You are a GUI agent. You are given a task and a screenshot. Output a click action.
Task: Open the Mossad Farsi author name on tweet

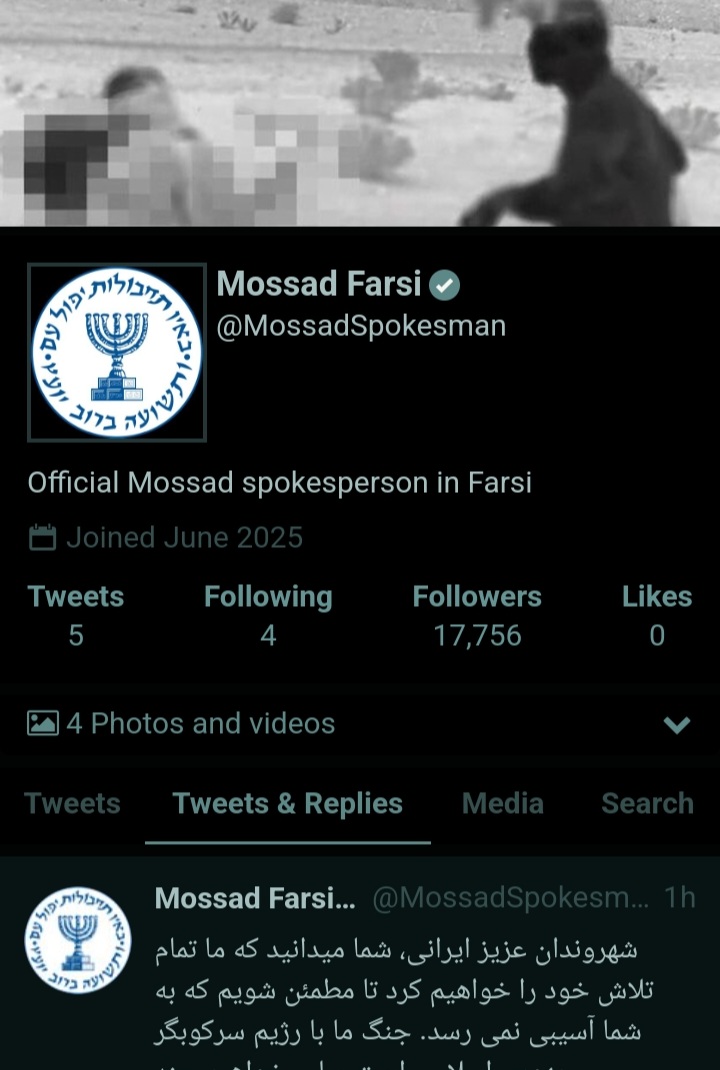tap(255, 898)
